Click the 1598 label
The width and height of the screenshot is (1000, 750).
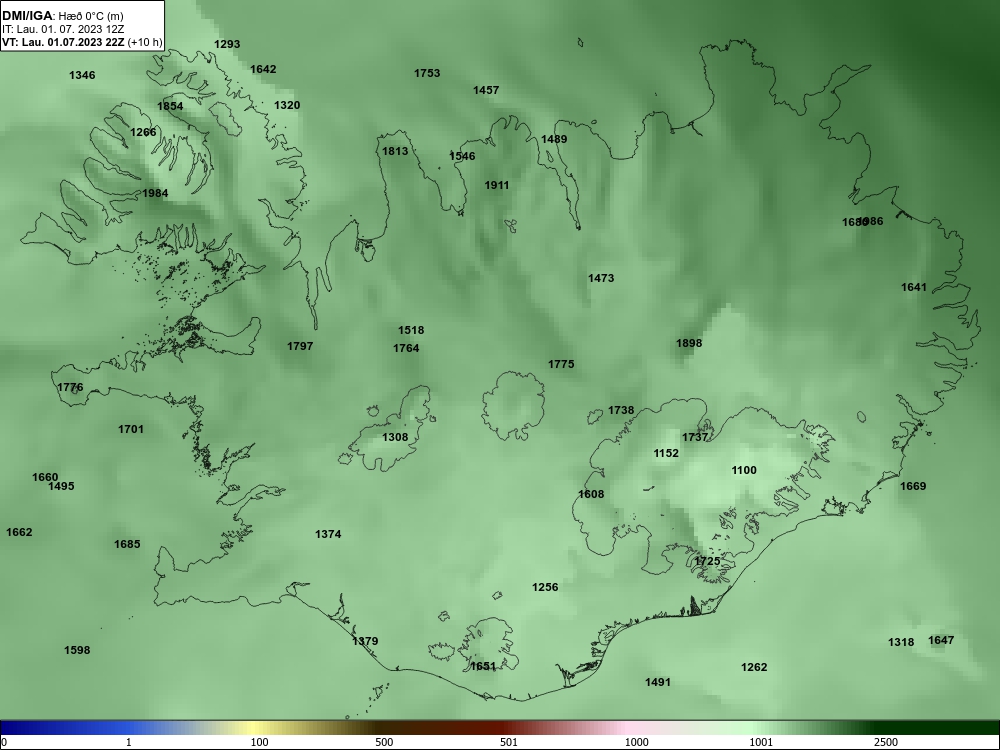77,651
